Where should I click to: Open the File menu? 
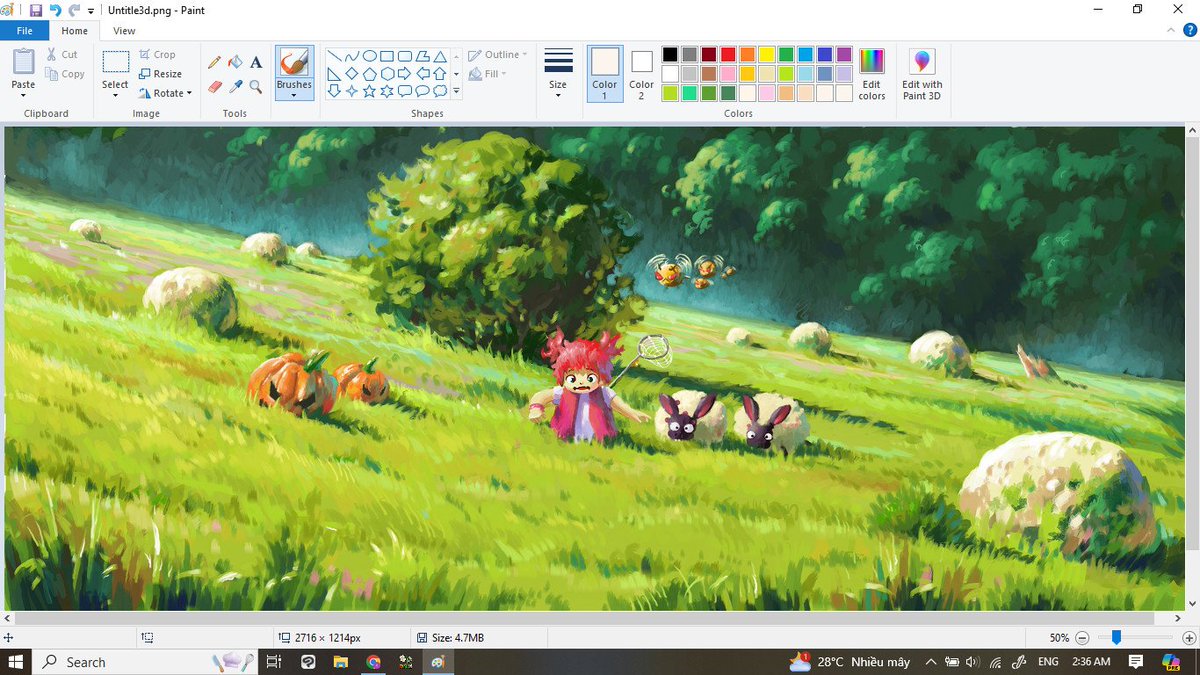[x=24, y=31]
